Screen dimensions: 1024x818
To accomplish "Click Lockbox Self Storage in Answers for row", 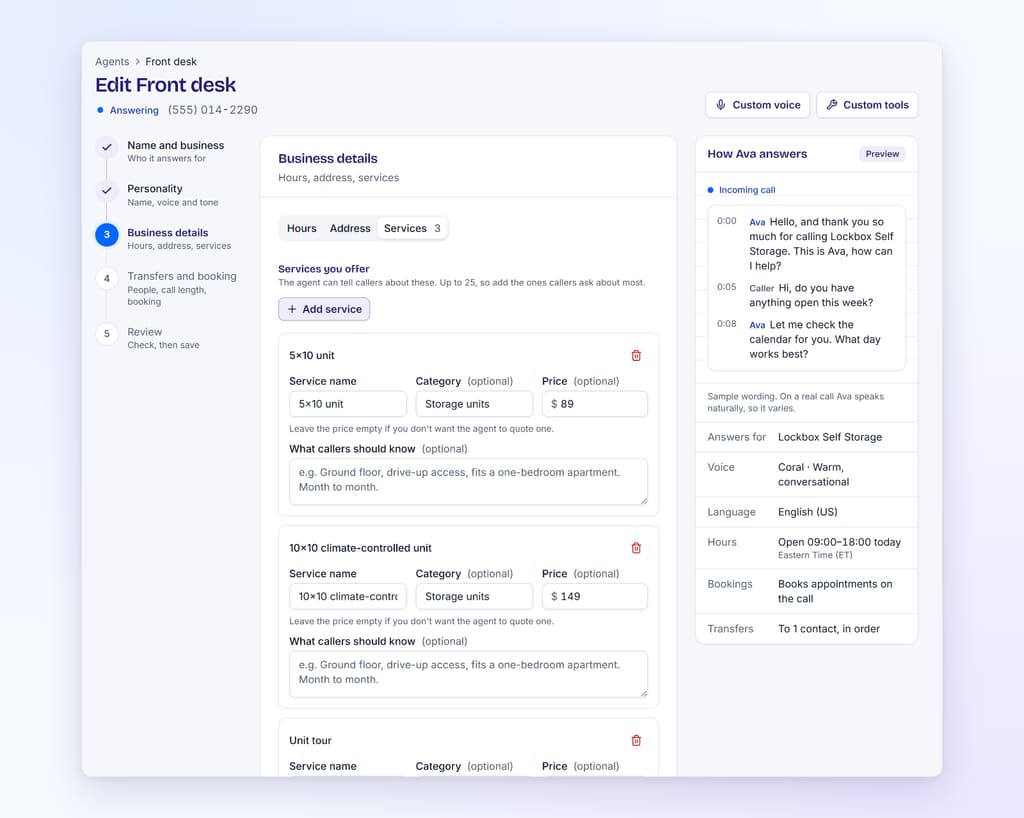I will pos(829,437).
